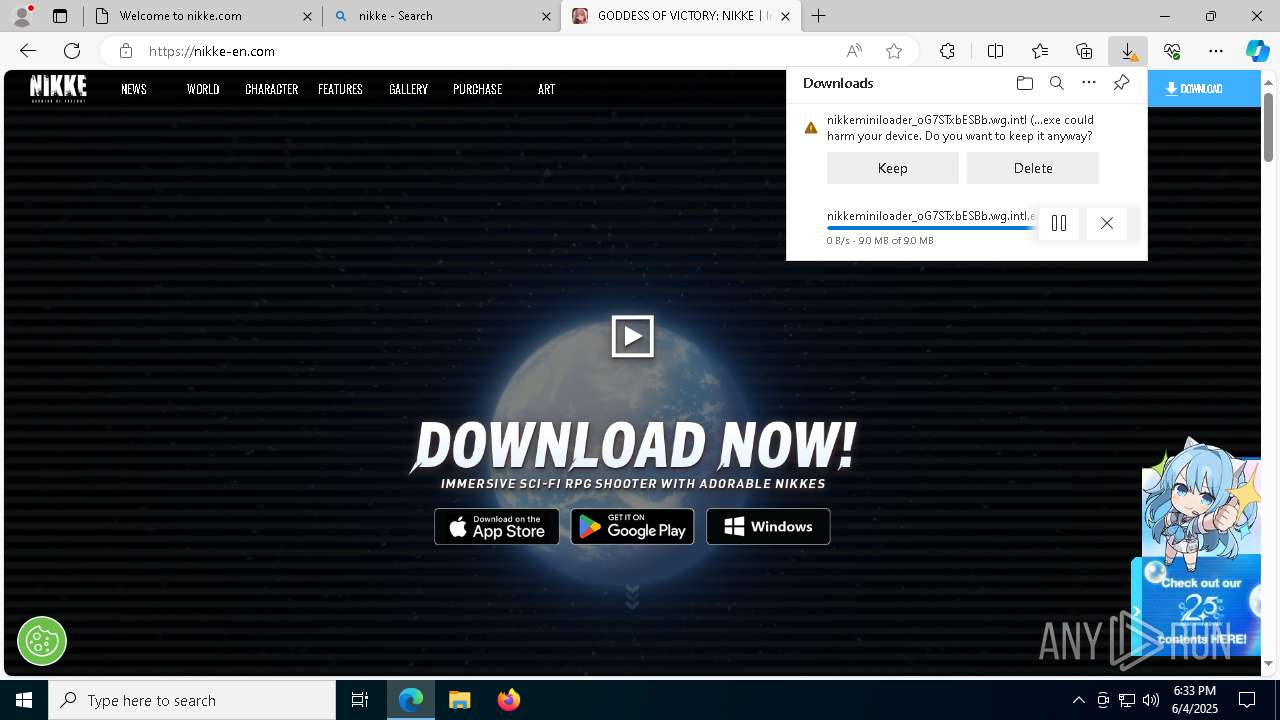Screen dimensions: 1280x720
Task: Toggle split screen view
Action: coord(995,51)
